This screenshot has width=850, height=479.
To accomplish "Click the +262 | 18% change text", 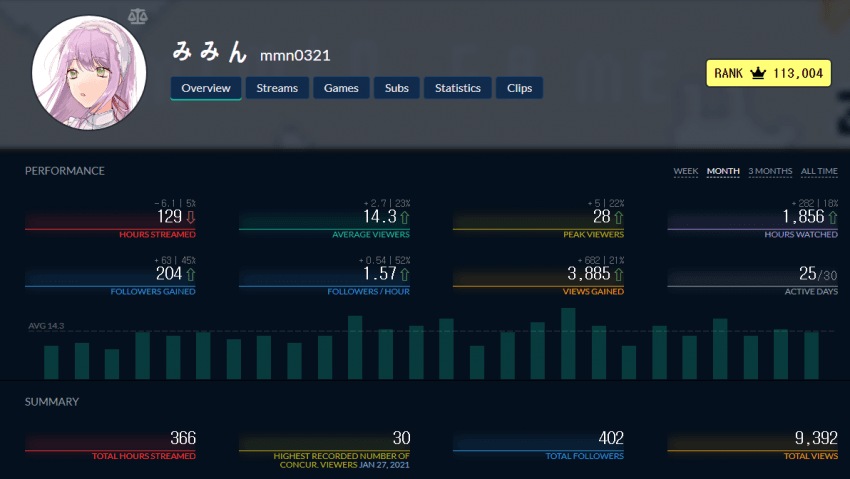I will coord(815,204).
